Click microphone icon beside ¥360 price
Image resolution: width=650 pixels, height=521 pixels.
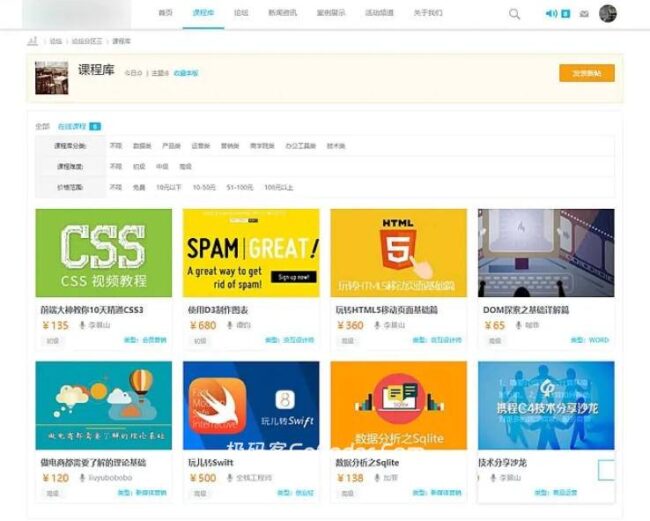(377, 325)
